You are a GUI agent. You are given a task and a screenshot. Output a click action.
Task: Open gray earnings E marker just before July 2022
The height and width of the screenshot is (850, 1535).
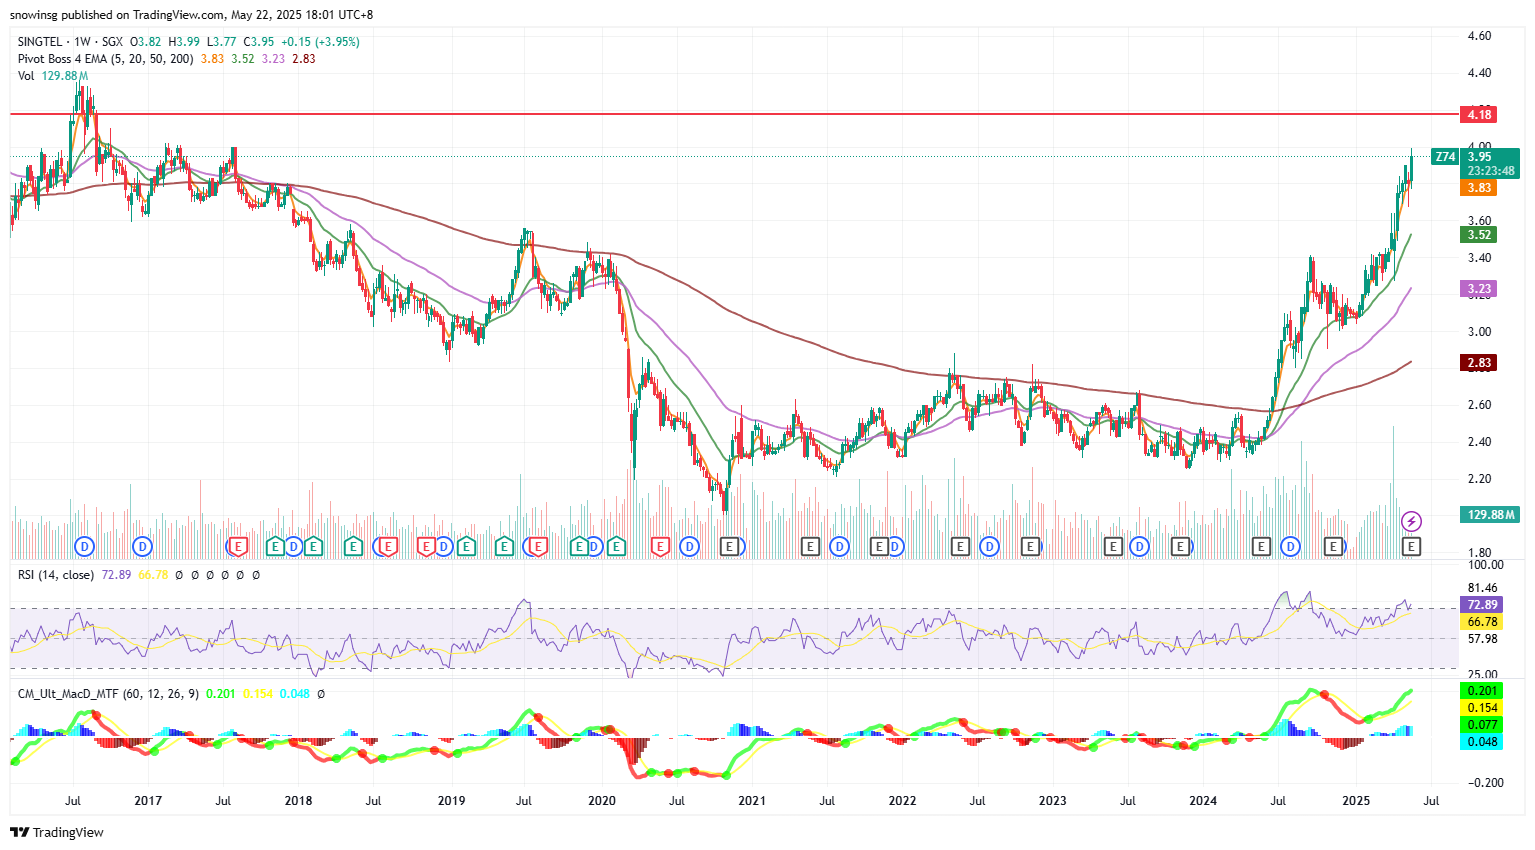coord(960,546)
